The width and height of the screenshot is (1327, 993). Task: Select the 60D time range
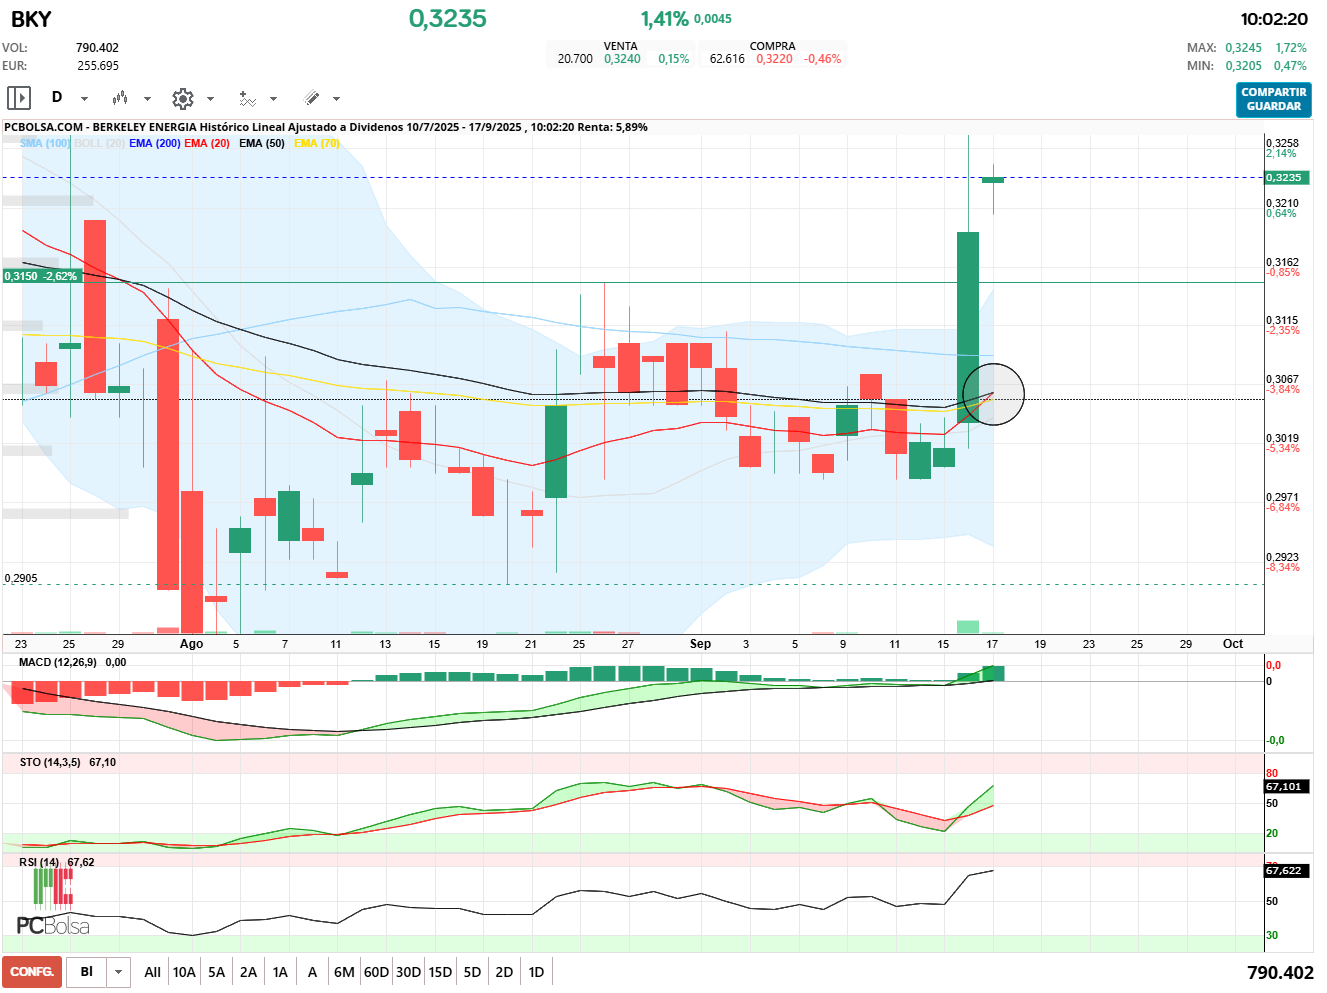(376, 972)
